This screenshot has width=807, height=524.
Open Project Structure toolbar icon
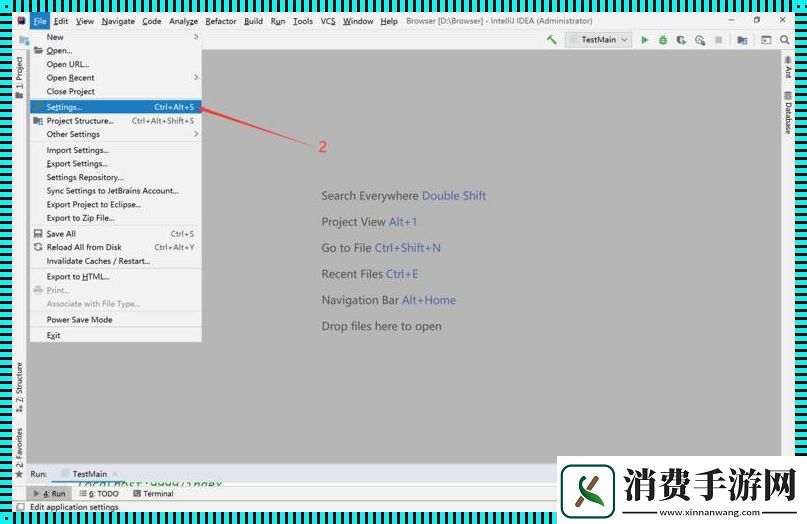tap(742, 40)
